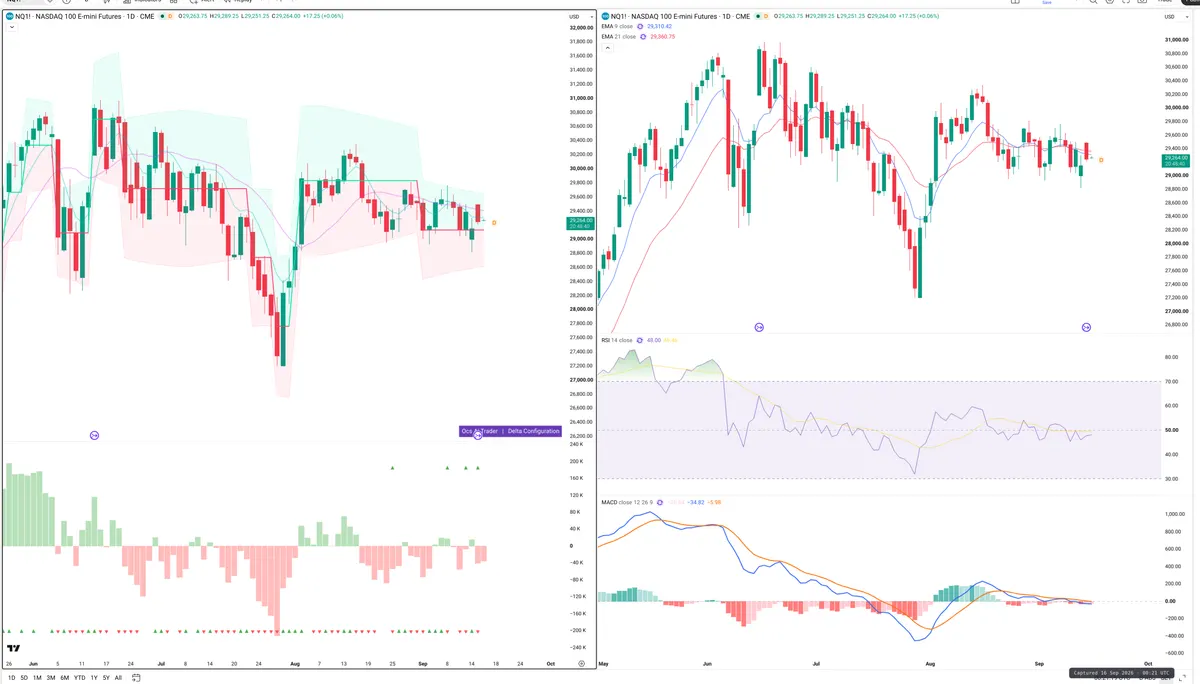This screenshot has width=1200, height=684.
Task: Click the EMA 21 value 29,360.75
Action: (663, 36)
